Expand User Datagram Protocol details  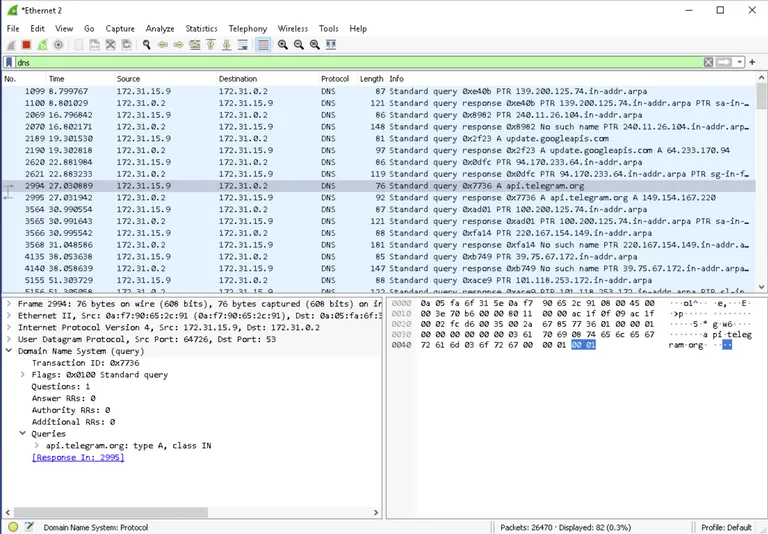tap(9, 339)
